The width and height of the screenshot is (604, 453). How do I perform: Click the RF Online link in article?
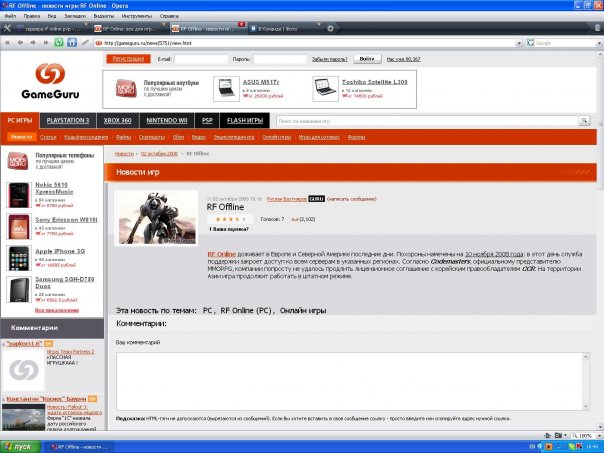click(x=221, y=254)
